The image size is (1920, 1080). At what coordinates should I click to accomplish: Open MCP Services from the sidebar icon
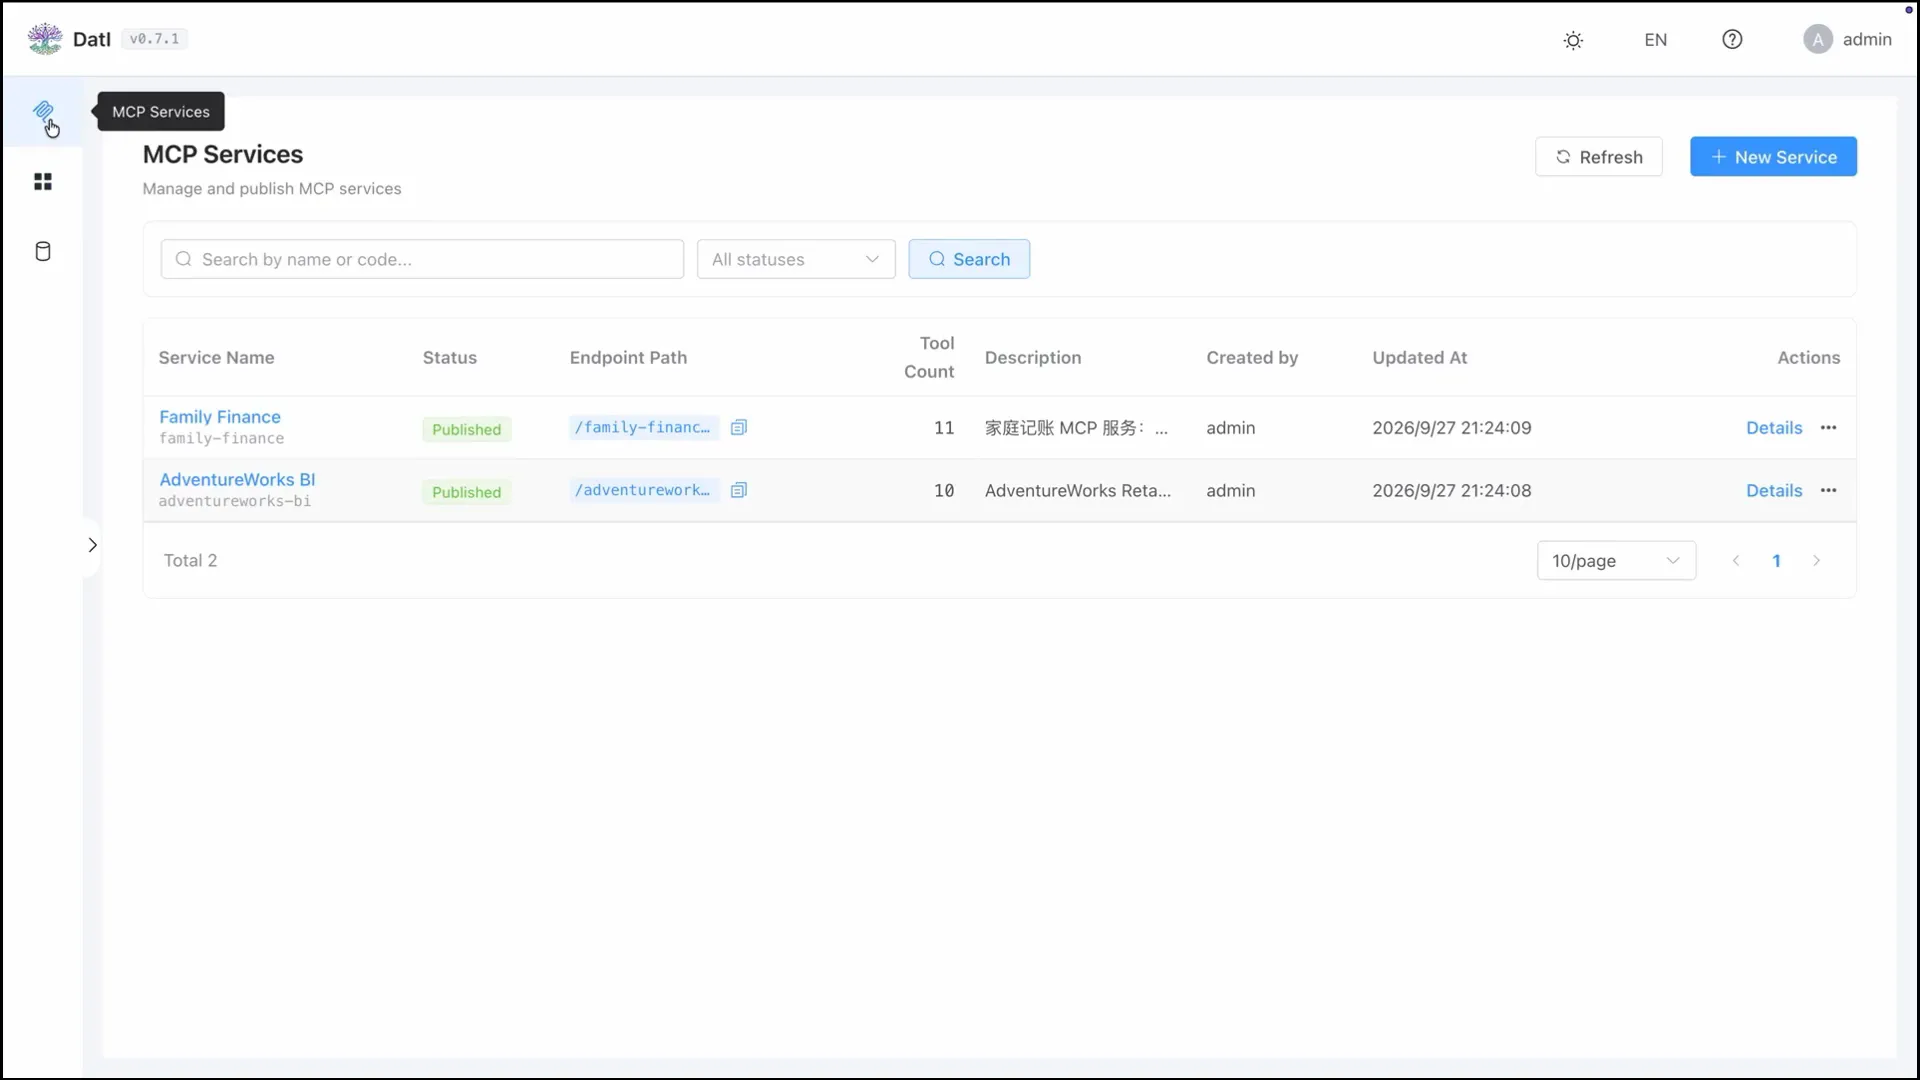pyautogui.click(x=43, y=111)
